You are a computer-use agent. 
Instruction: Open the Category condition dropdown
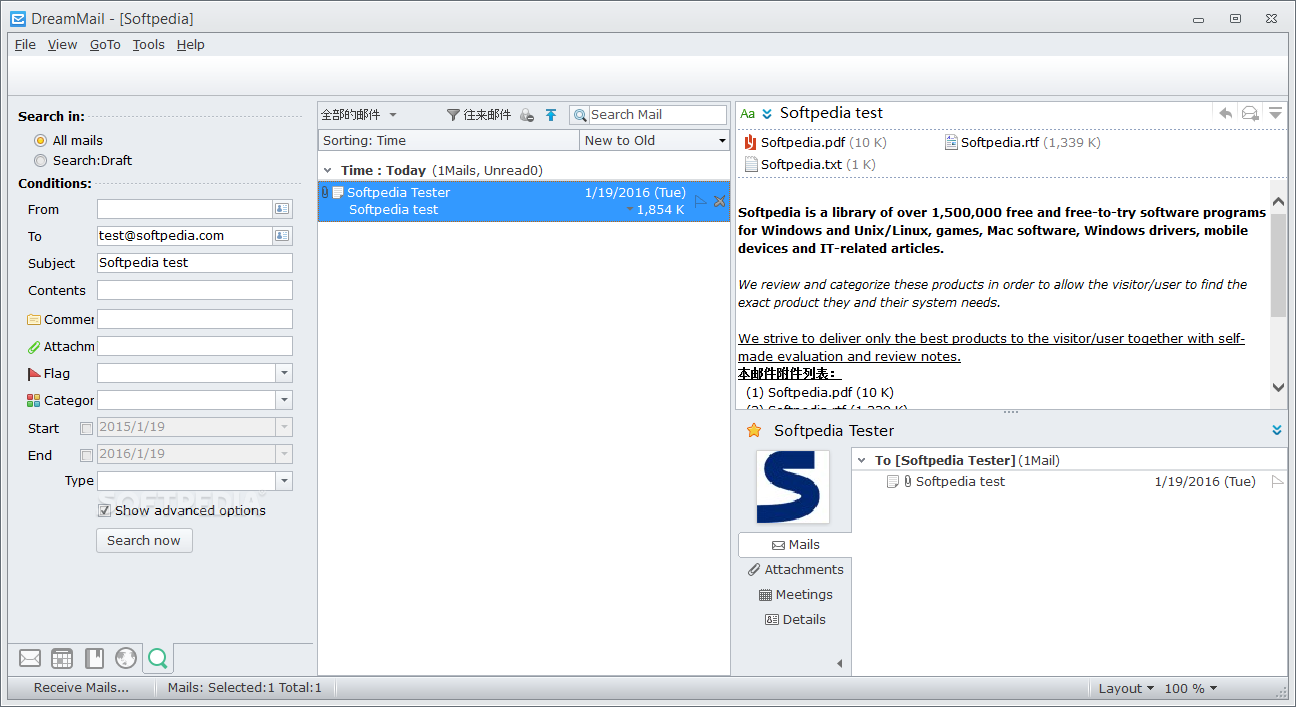pos(284,400)
